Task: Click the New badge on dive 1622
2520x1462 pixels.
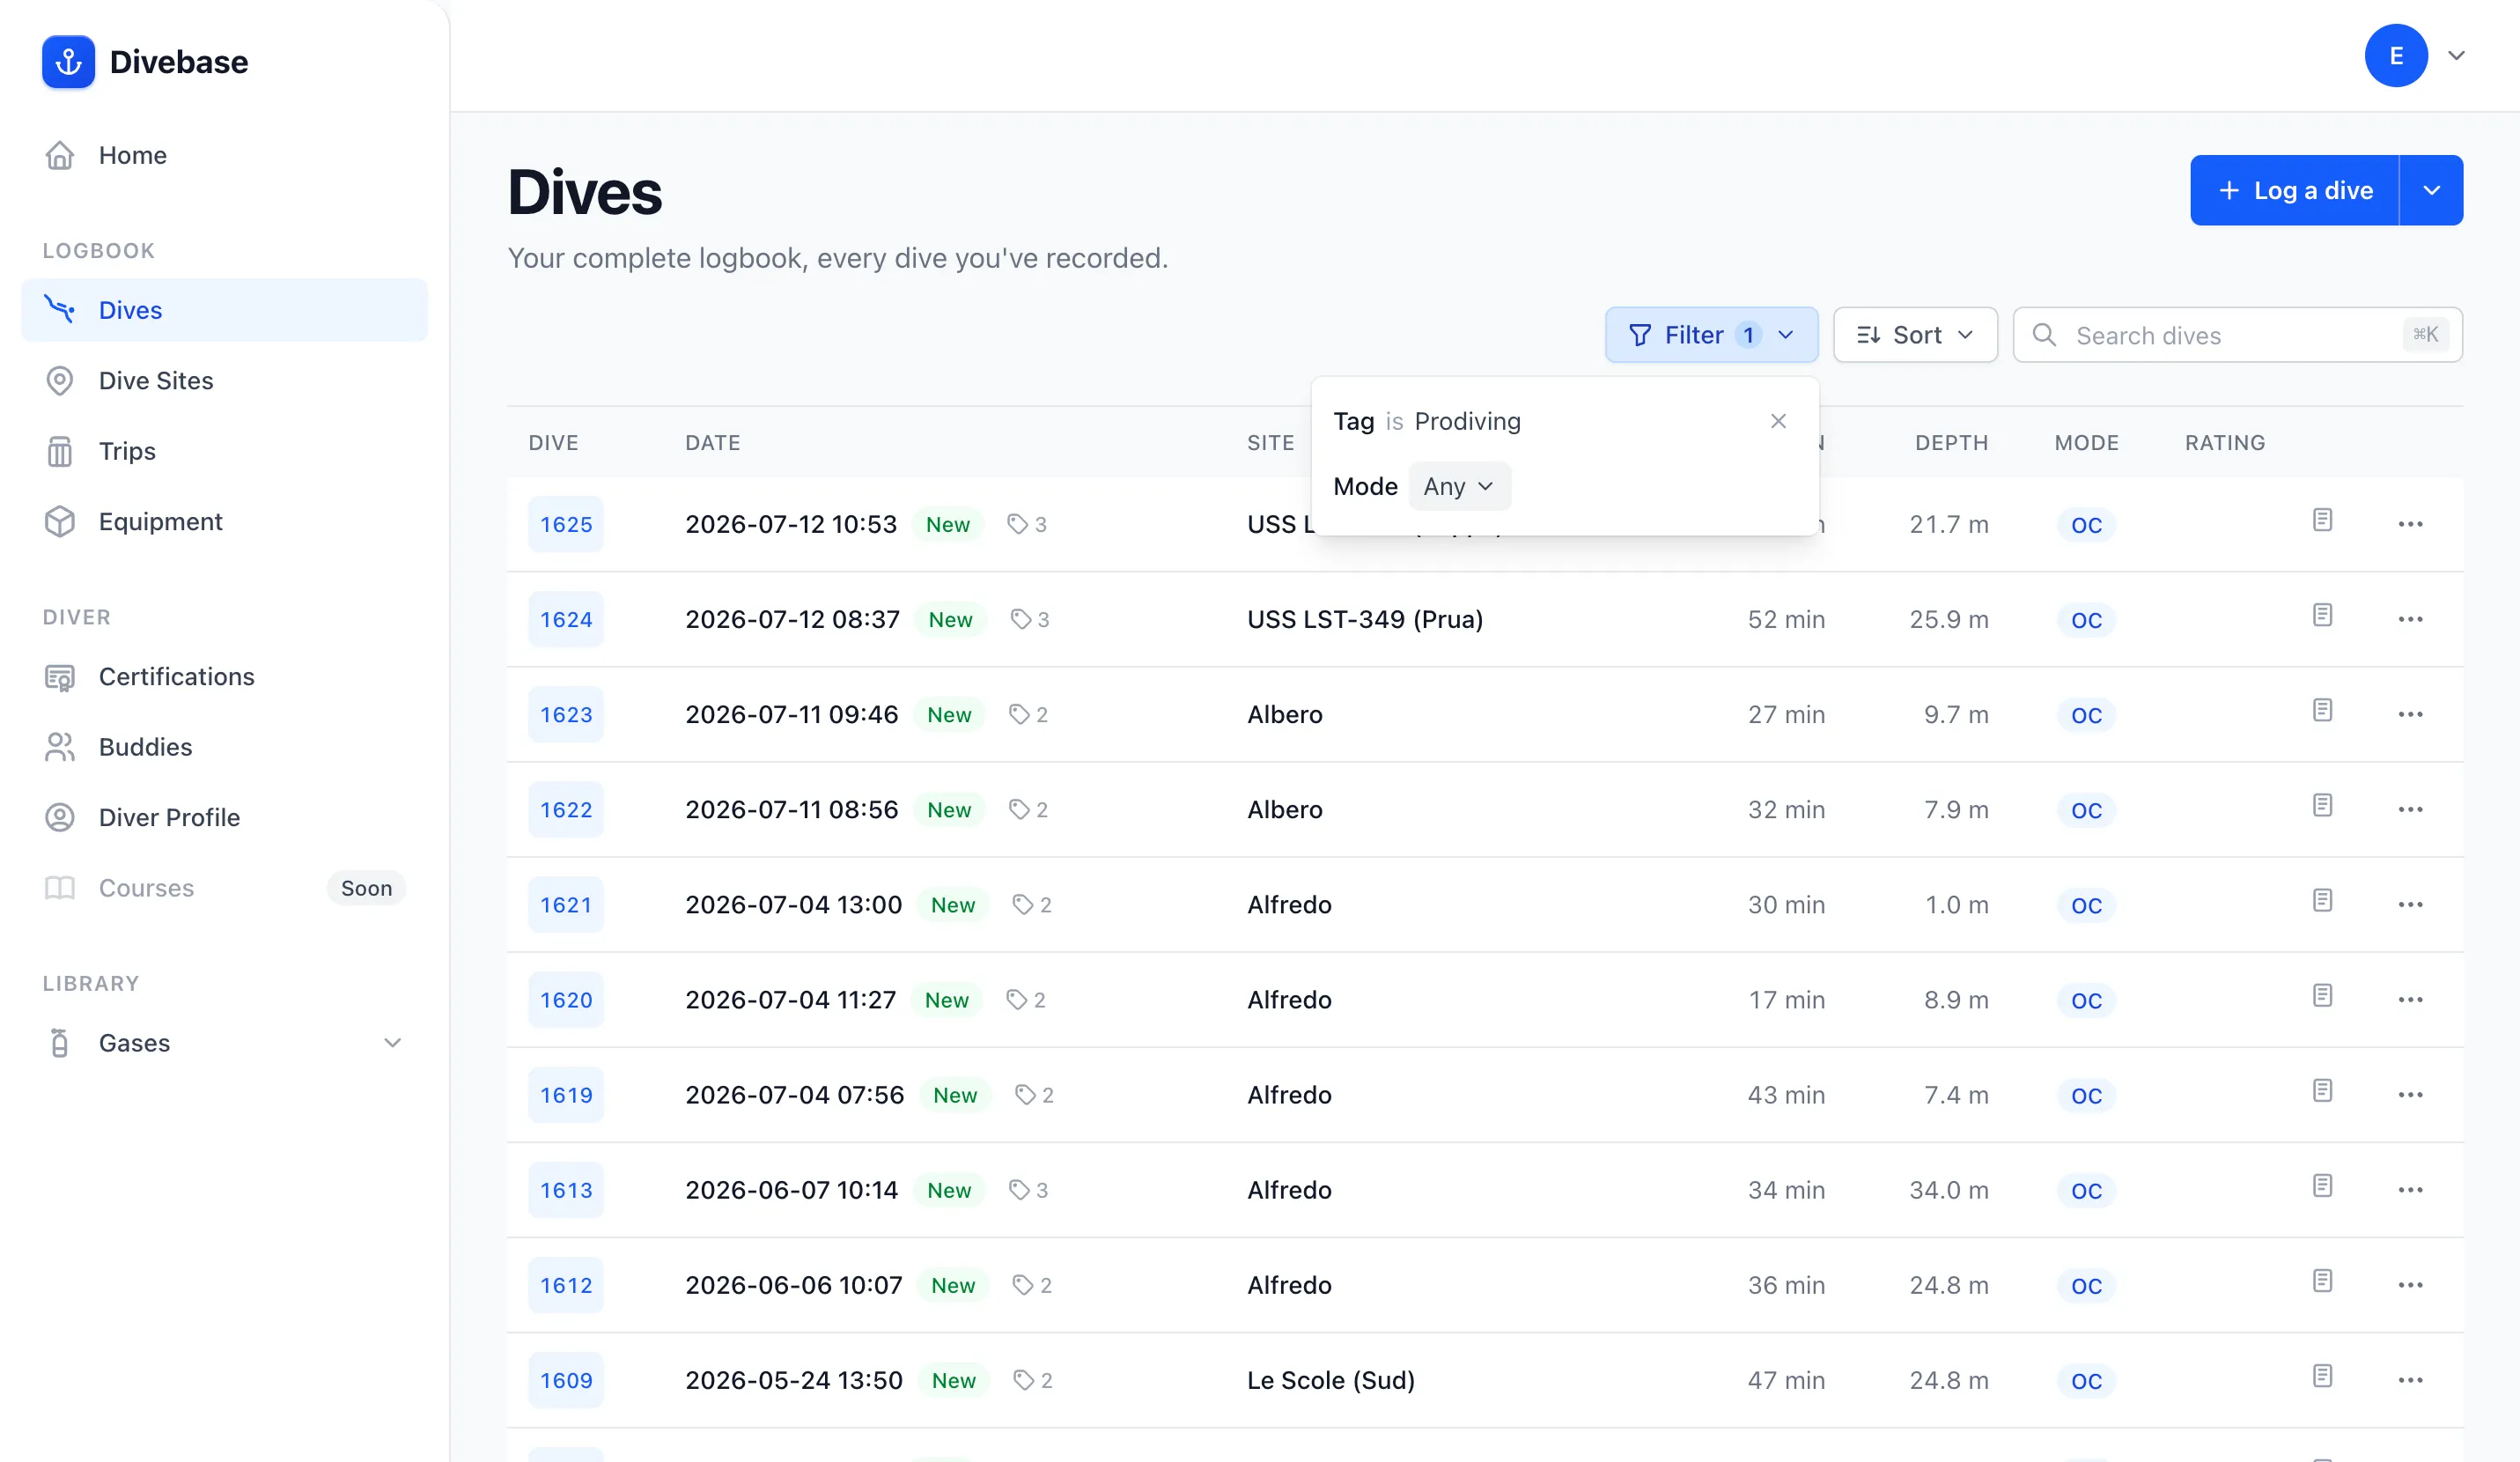Action: [x=948, y=809]
